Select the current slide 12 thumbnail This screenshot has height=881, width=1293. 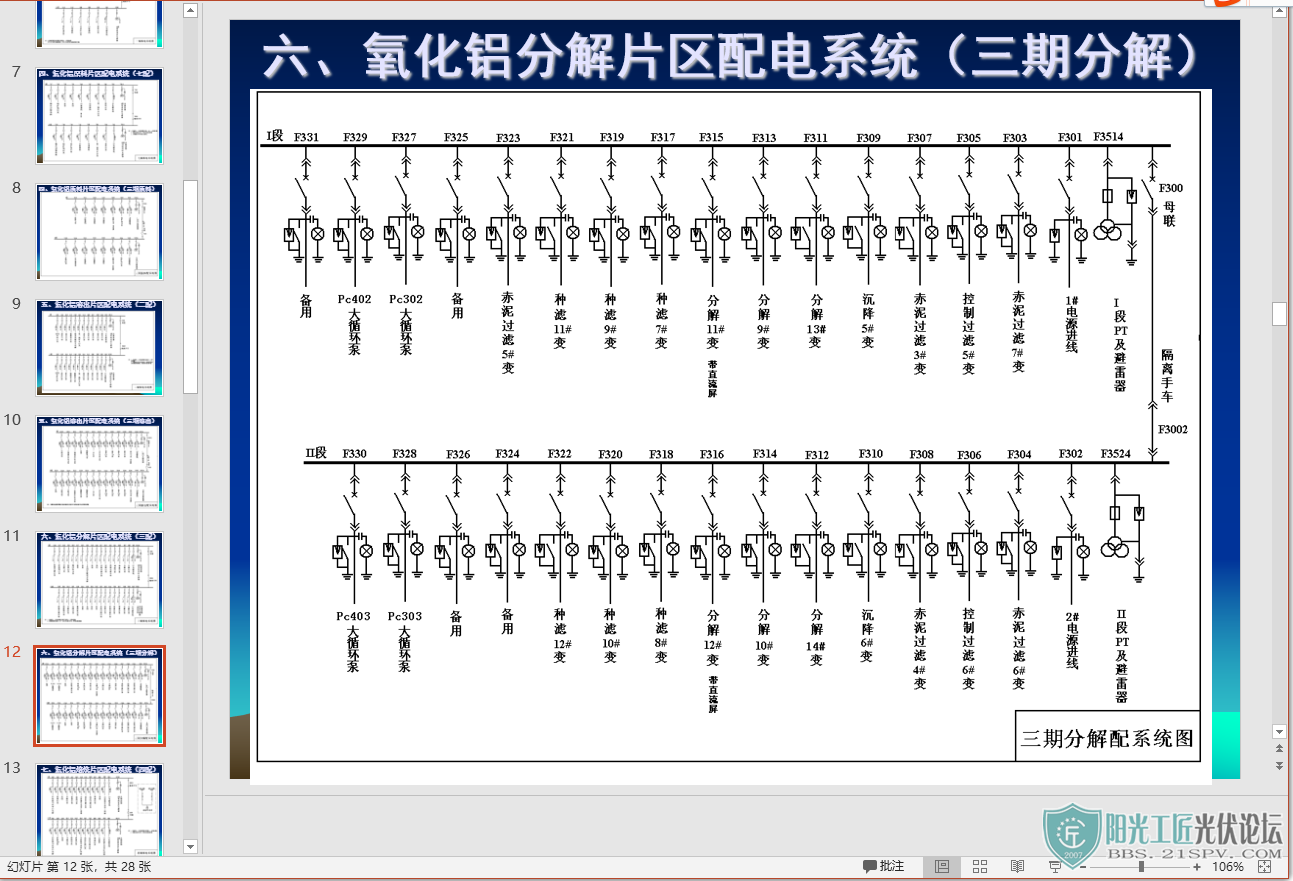(x=100, y=696)
